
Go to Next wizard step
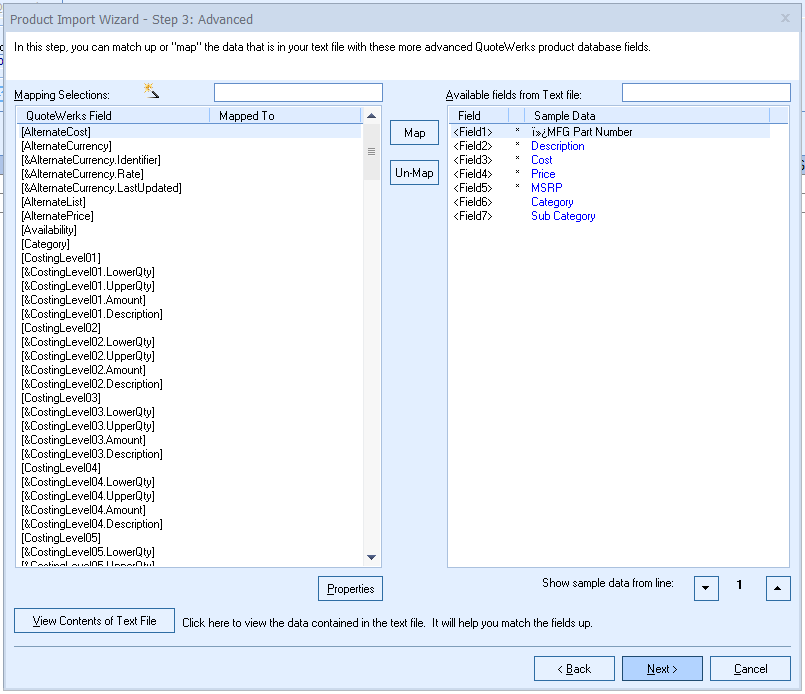point(662,669)
